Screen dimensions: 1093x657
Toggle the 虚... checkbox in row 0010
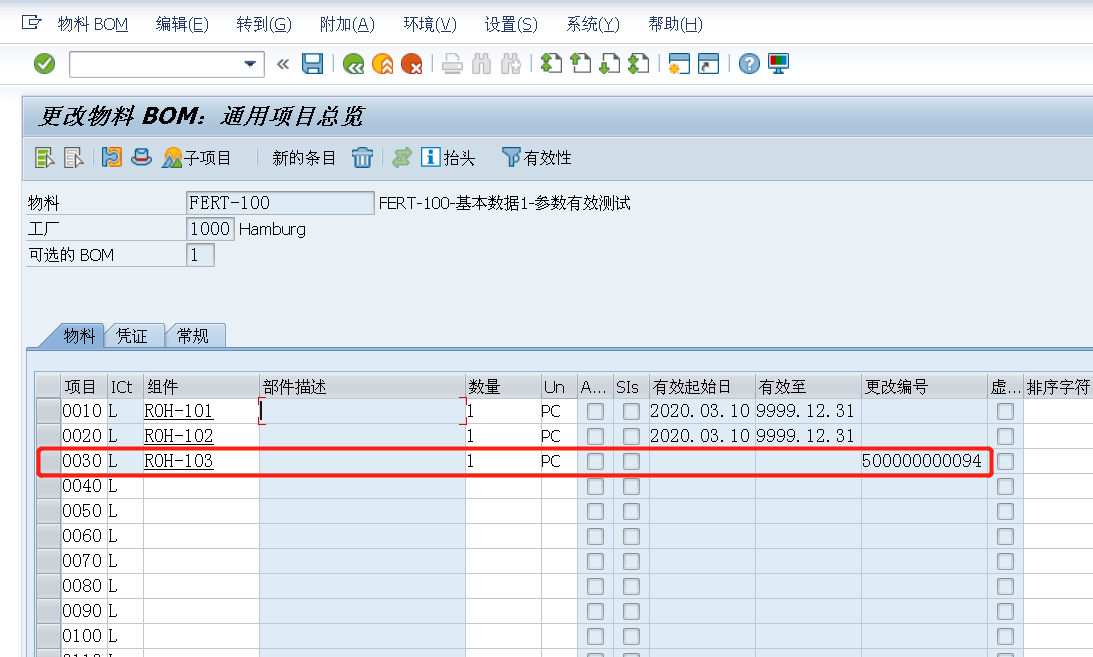1005,411
